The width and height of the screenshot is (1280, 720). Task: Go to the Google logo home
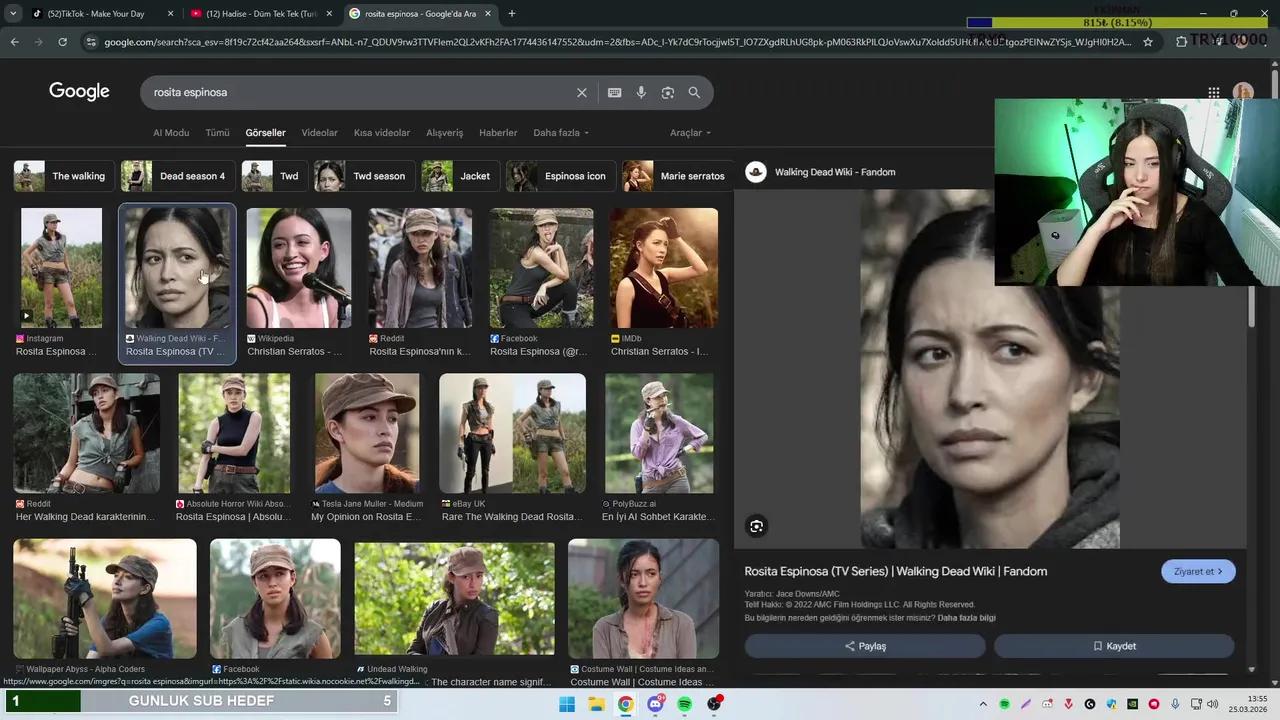click(79, 92)
